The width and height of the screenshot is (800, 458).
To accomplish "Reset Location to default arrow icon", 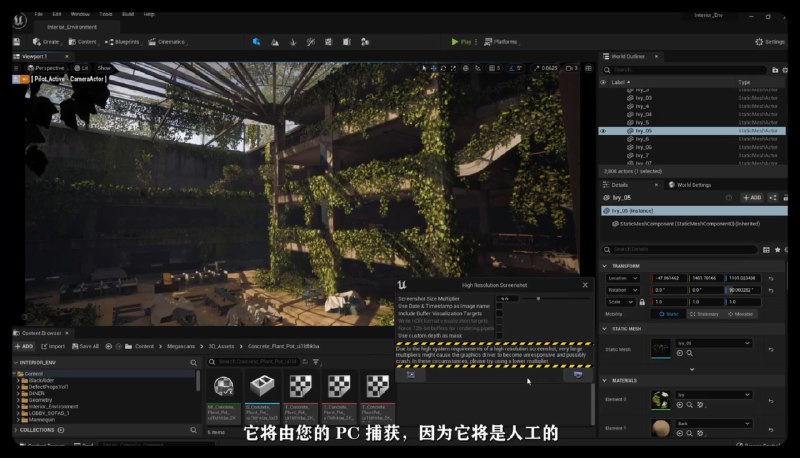I will click(771, 277).
